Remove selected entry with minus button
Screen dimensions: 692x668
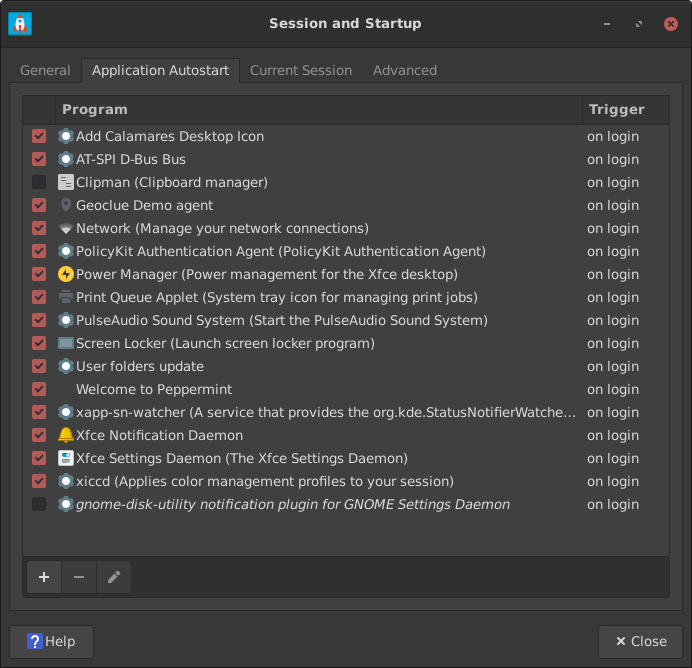pyautogui.click(x=79, y=577)
